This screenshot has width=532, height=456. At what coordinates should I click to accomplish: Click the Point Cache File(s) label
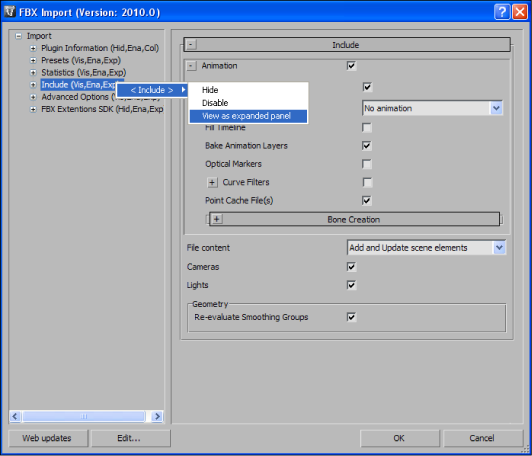tap(239, 201)
